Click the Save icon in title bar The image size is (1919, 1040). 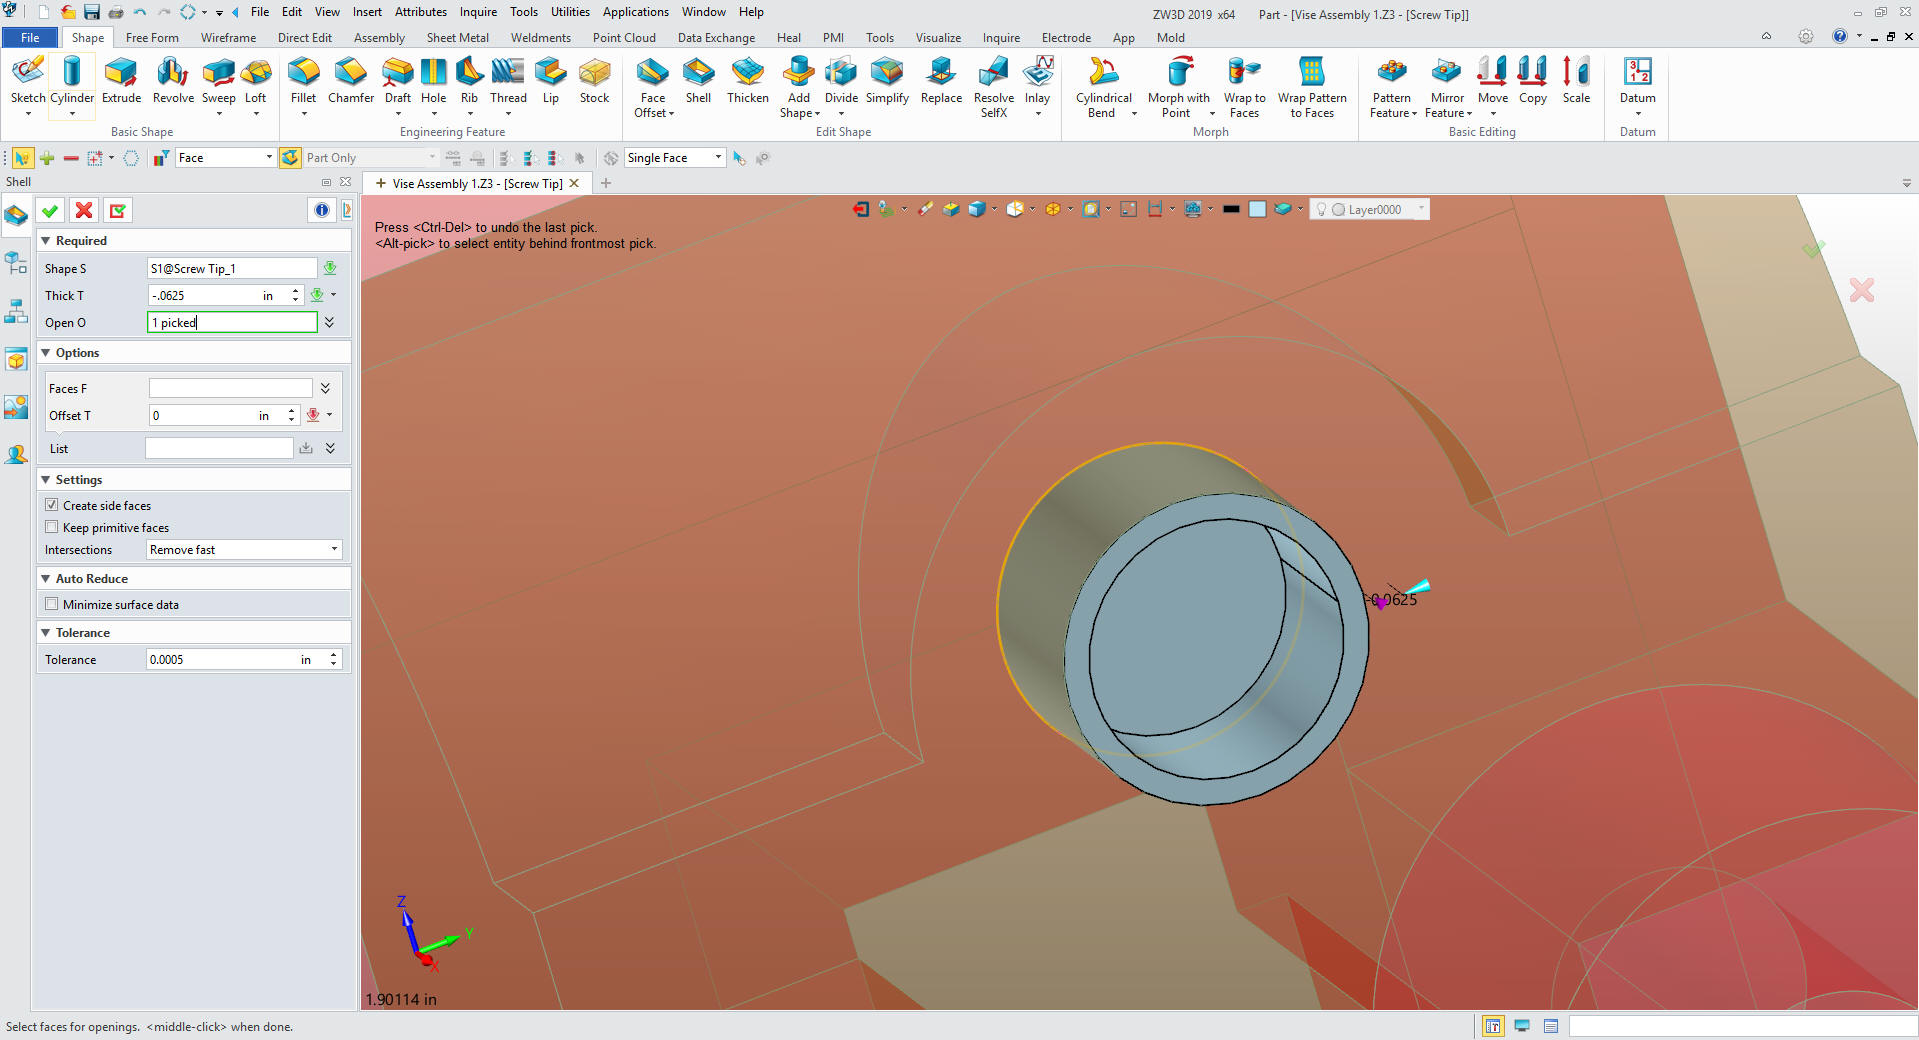(x=92, y=12)
